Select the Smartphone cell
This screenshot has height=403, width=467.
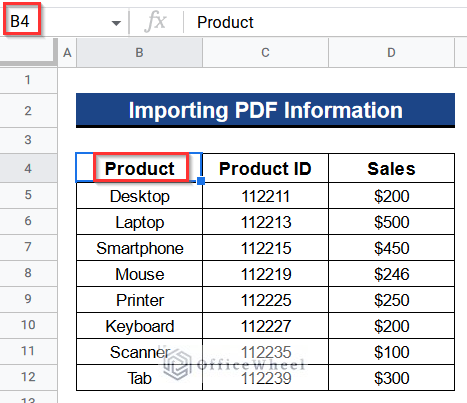(139, 248)
